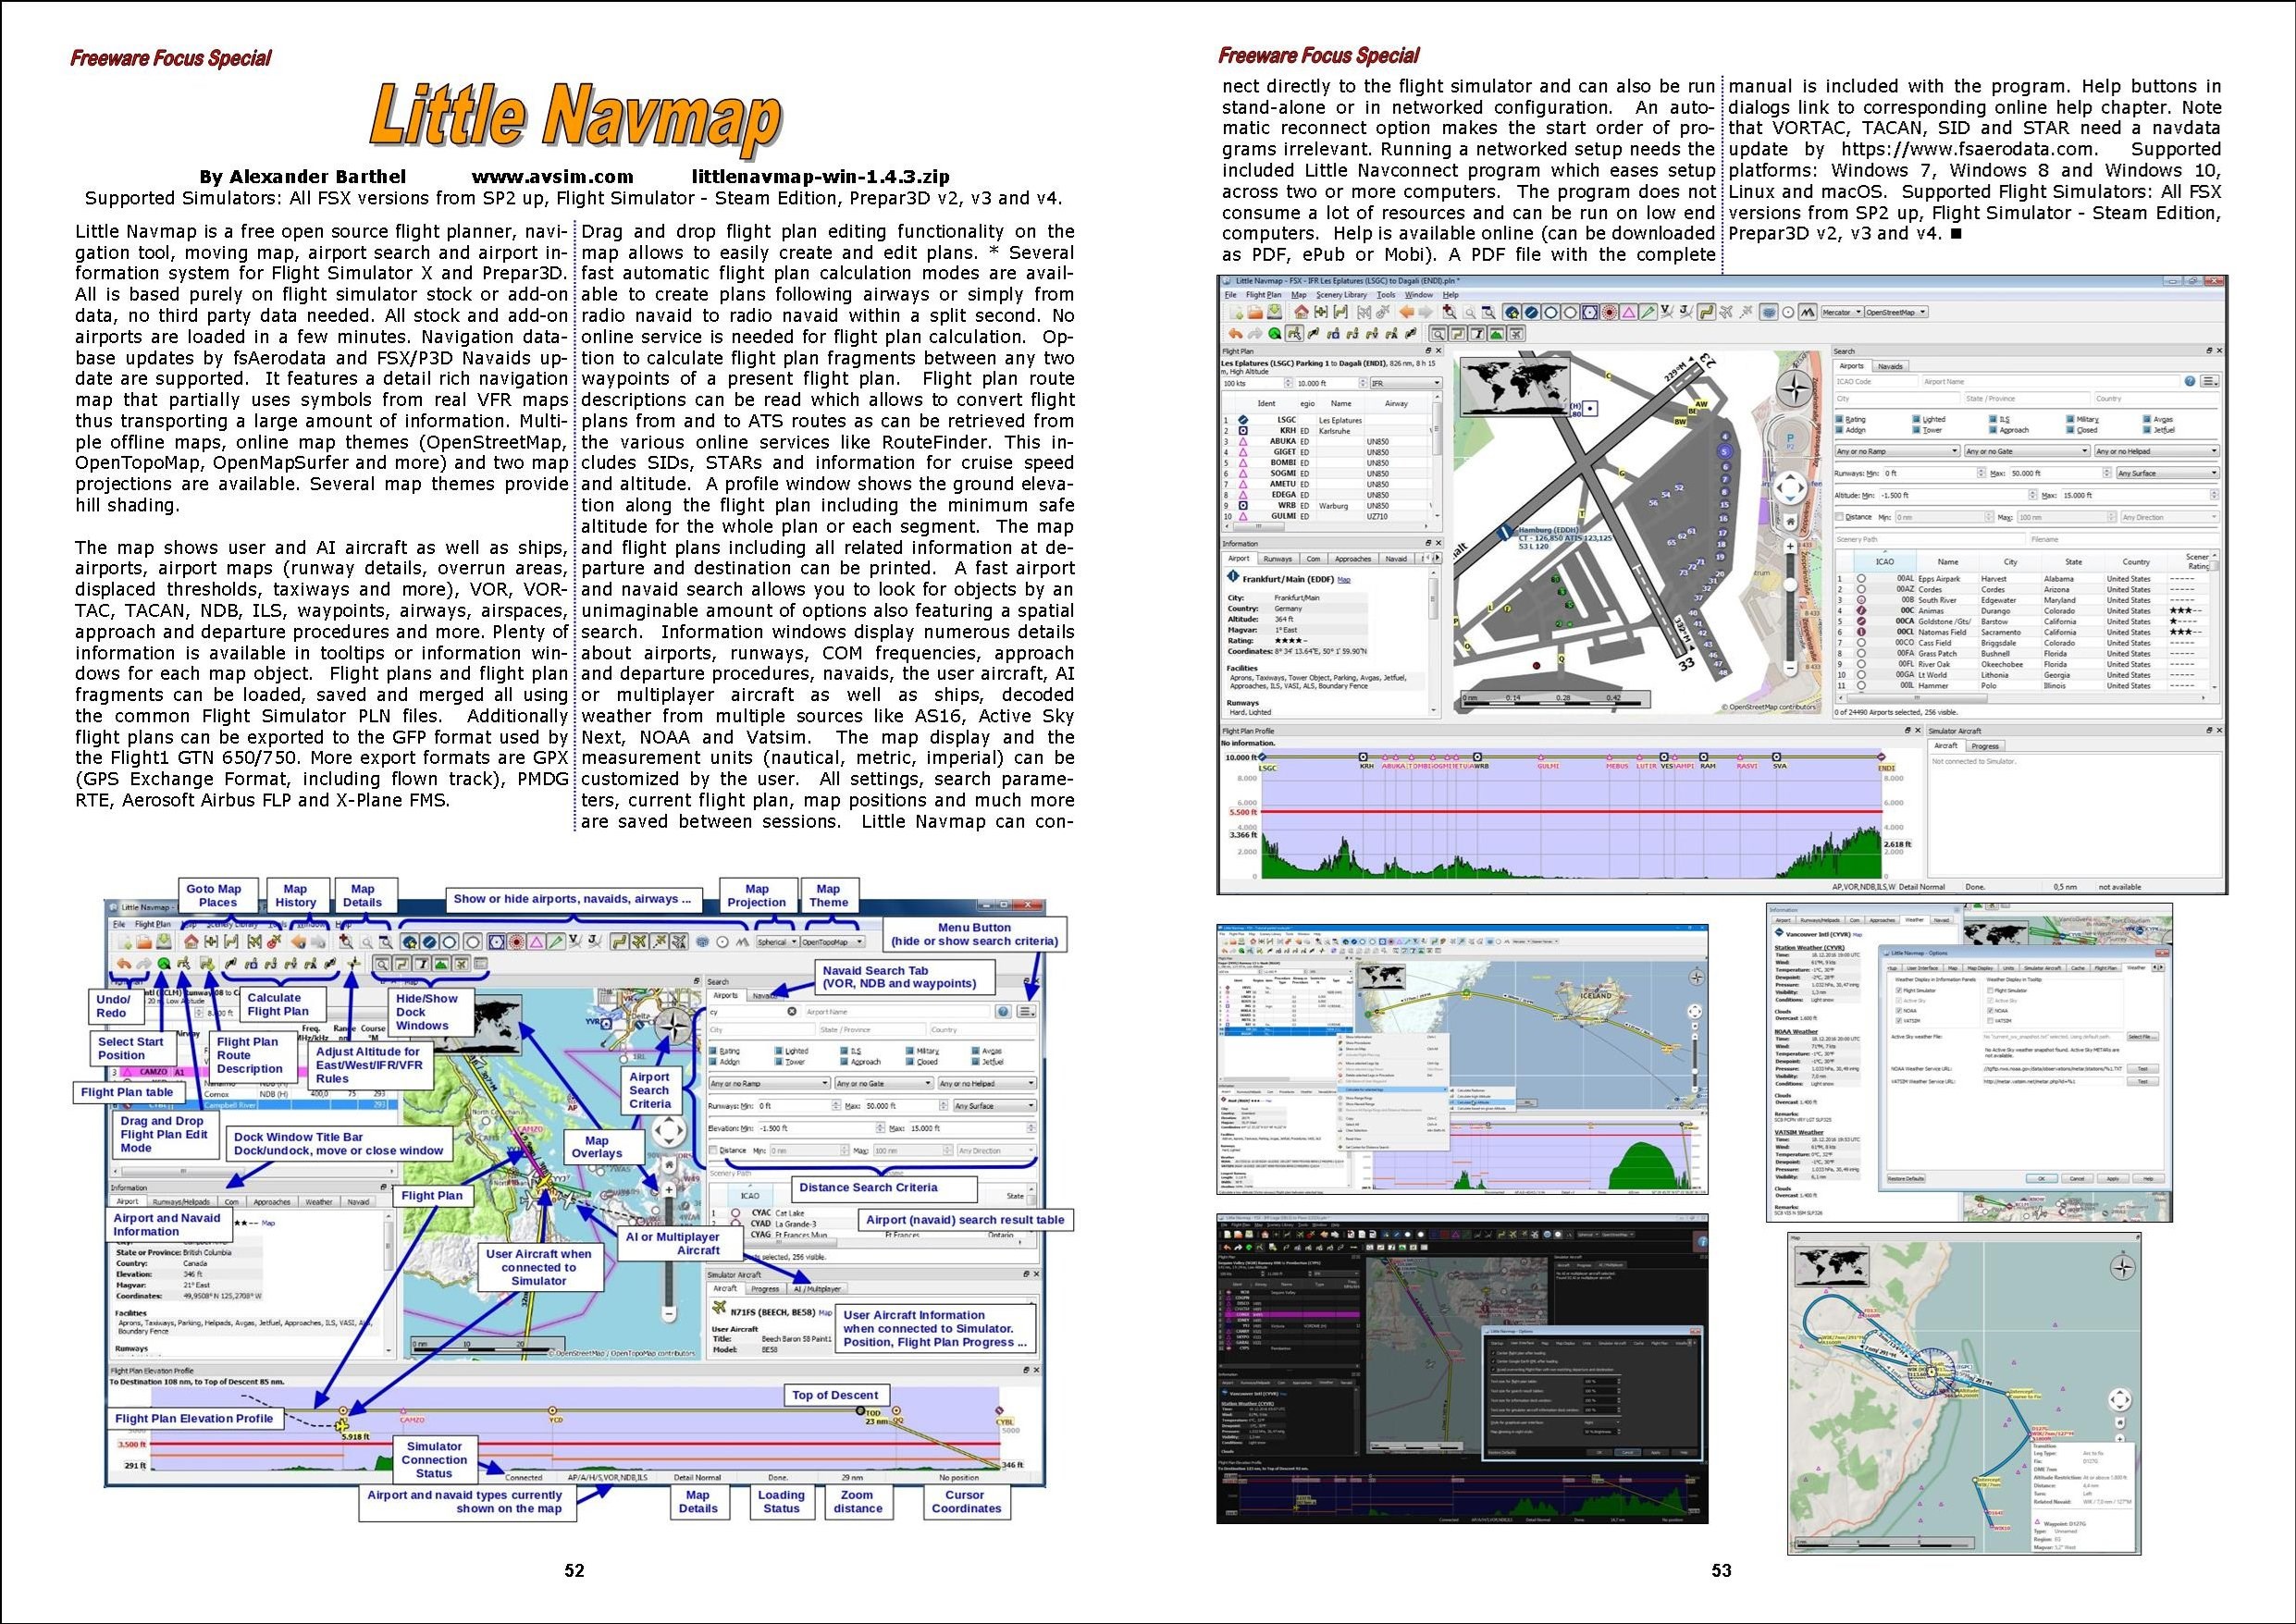Click the map compass overlay in Les Eplatures window
The height and width of the screenshot is (1624, 2296).
coord(1795,388)
